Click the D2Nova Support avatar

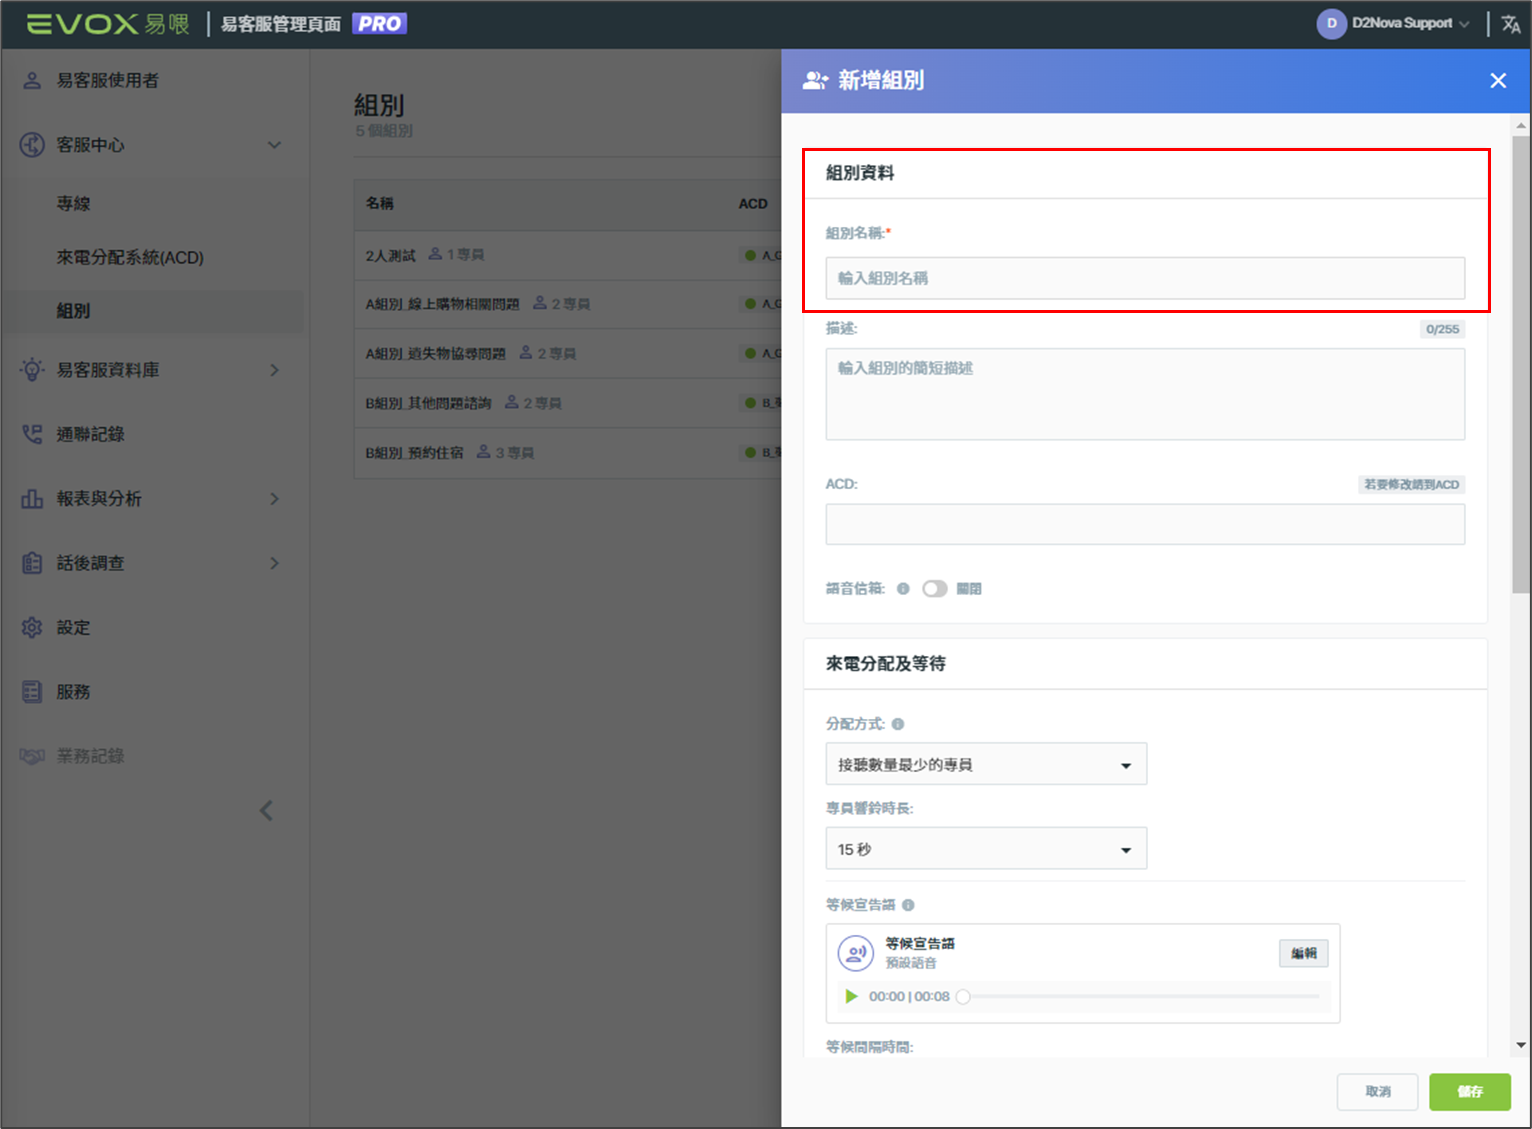click(1331, 24)
